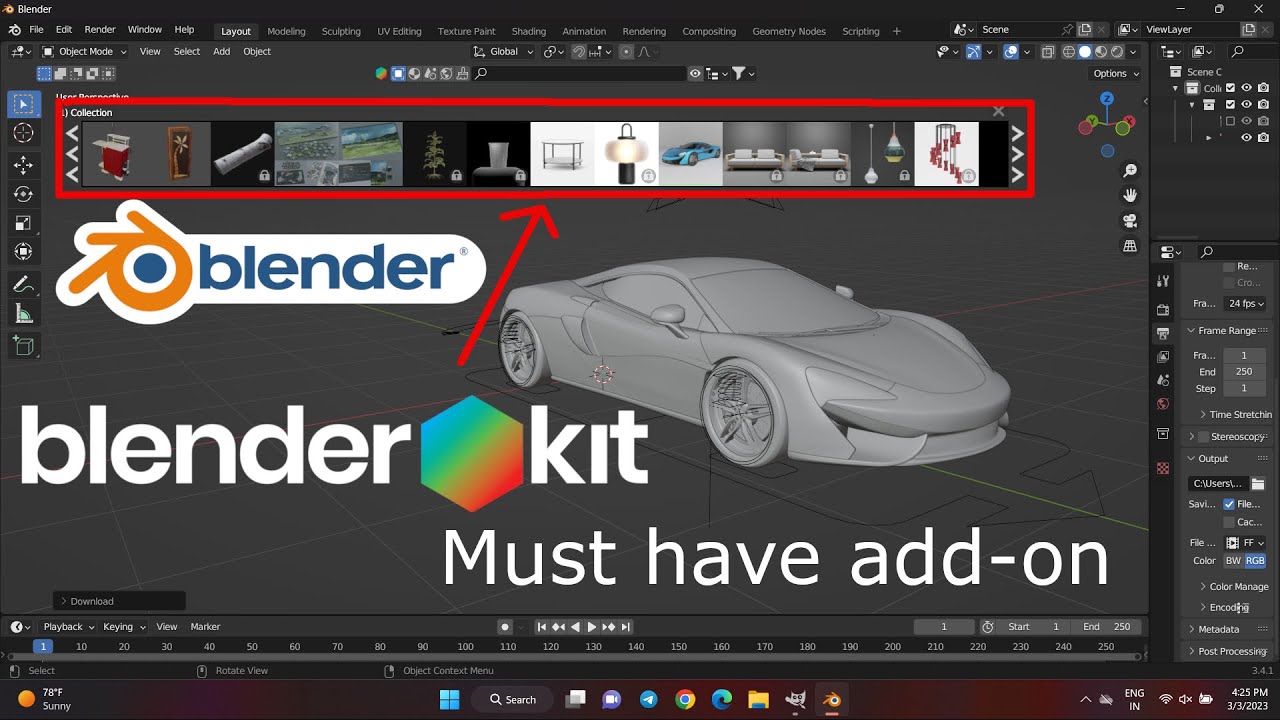Uncheck File Extensions checkbox
Image resolution: width=1280 pixels, height=720 pixels.
point(1229,504)
